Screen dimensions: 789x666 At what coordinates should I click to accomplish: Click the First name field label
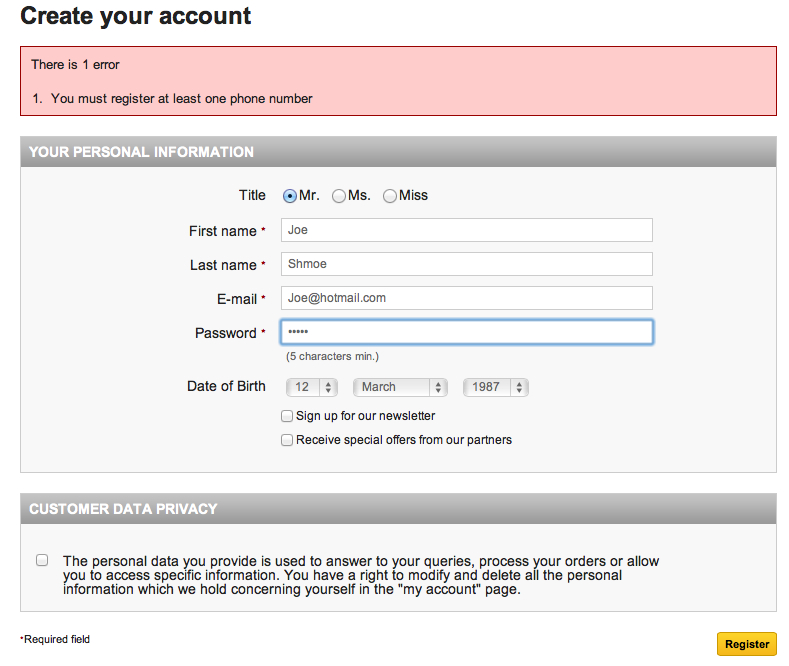[223, 231]
